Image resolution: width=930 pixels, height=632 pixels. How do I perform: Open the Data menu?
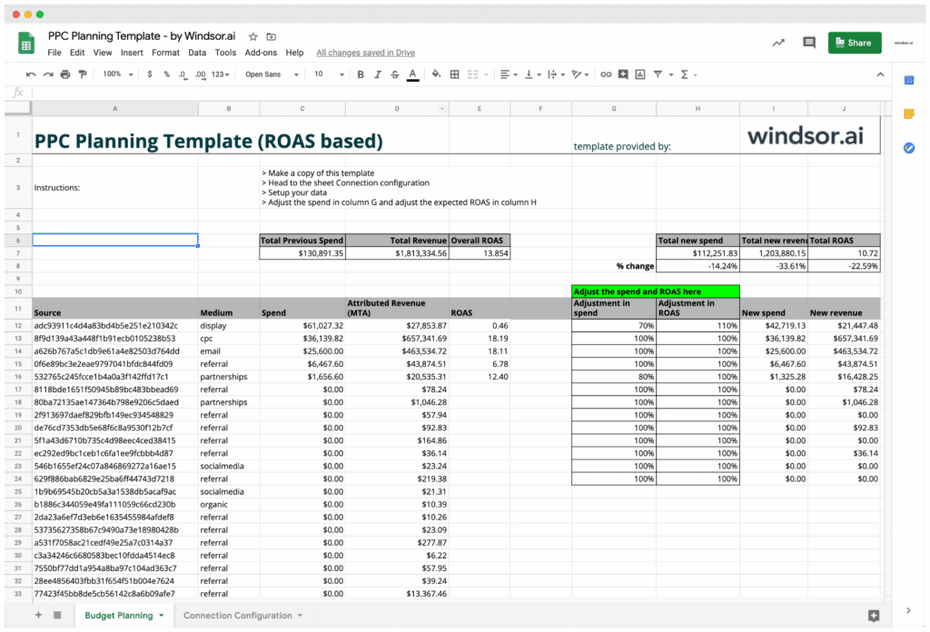pyautogui.click(x=197, y=52)
